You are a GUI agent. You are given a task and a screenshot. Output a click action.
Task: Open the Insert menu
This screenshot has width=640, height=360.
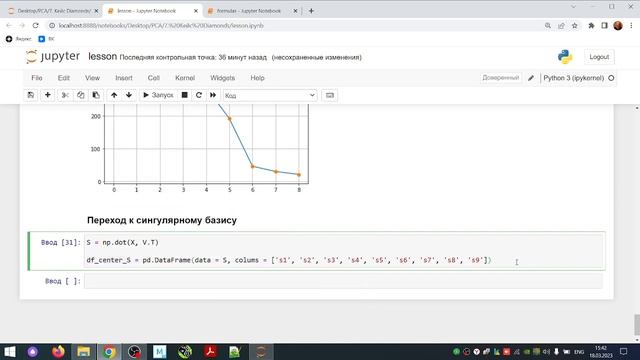point(124,78)
